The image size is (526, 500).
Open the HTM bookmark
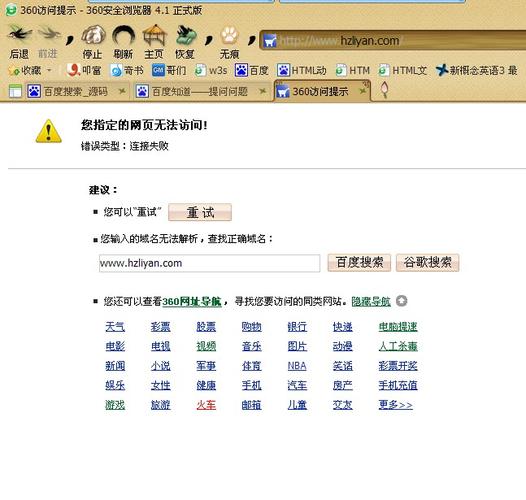pyautogui.click(x=353, y=70)
